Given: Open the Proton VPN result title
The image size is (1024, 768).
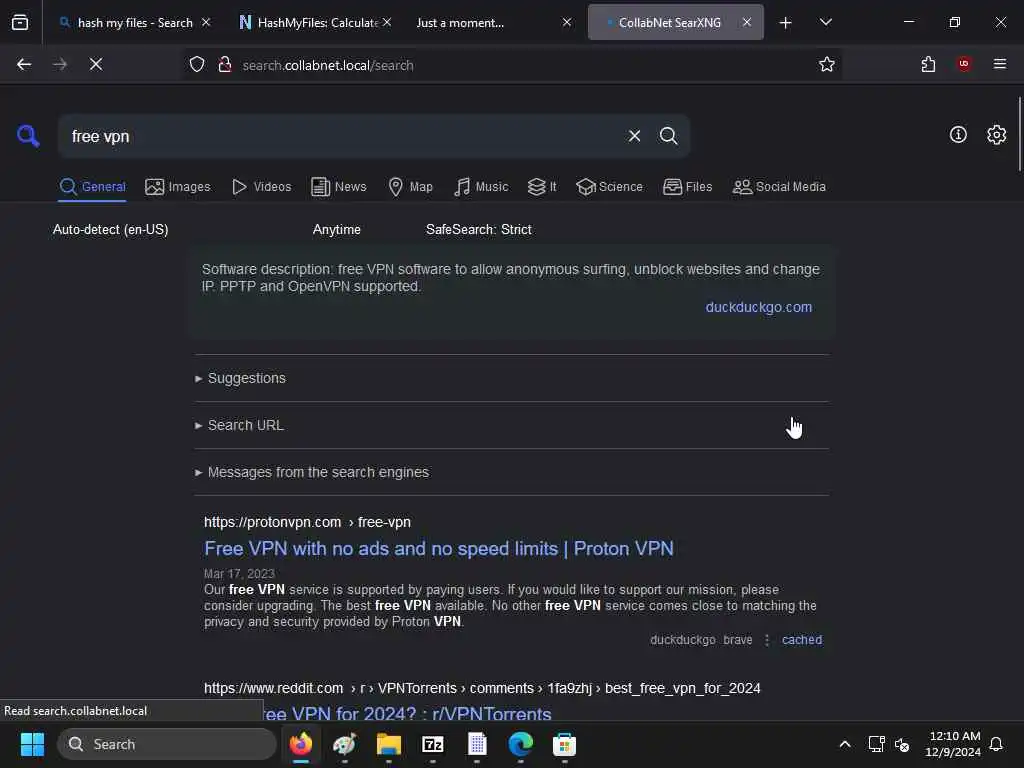Looking at the screenshot, I should [438, 549].
